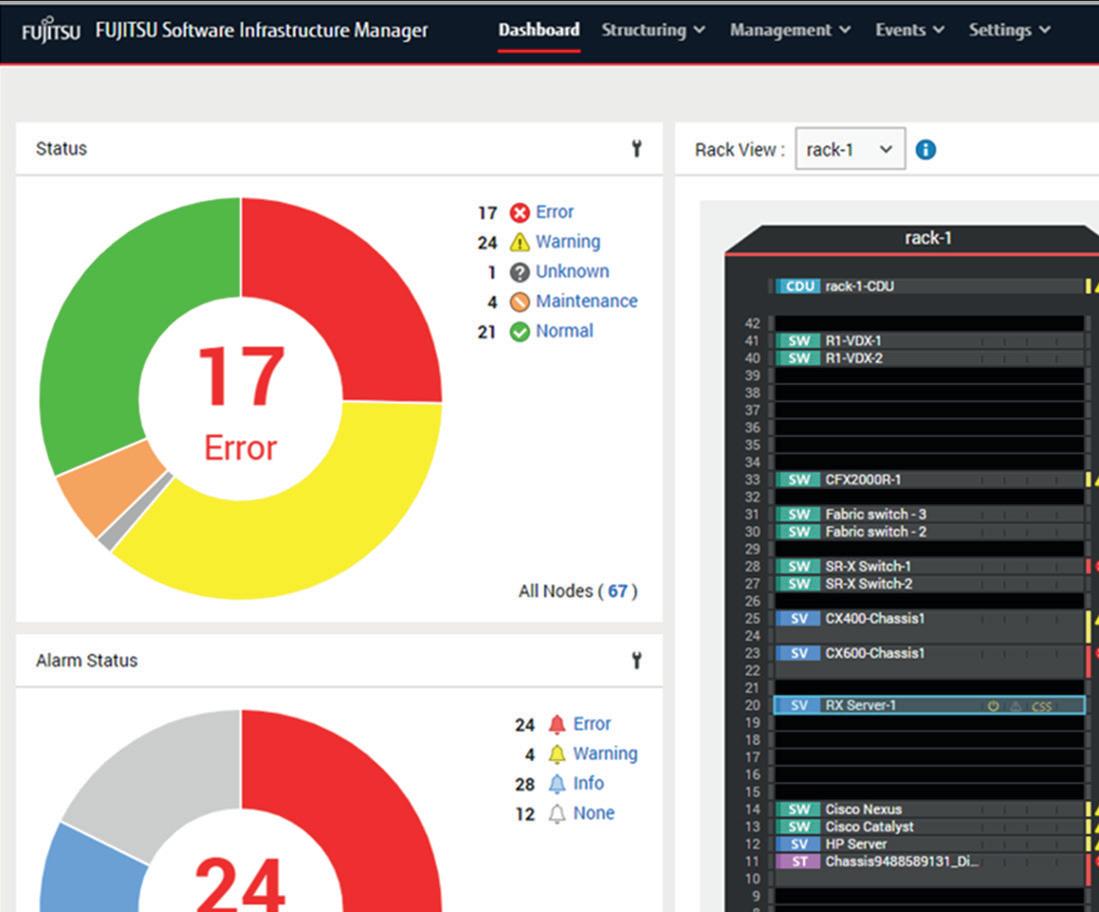The height and width of the screenshot is (912, 1099).
Task: Select RX Server-1 in rack
Action: (x=929, y=705)
